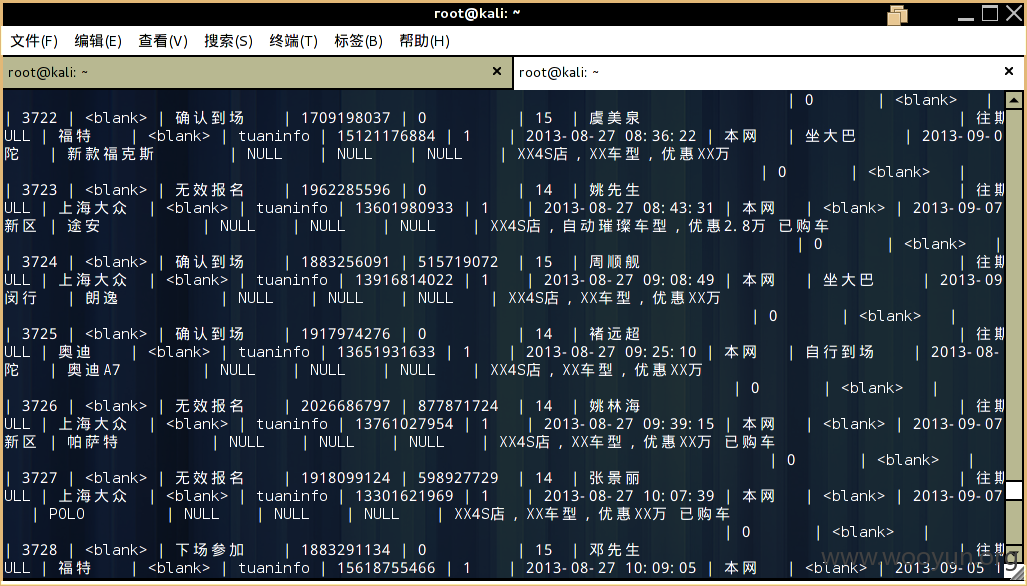The width and height of the screenshot is (1027, 586).
Task: Click row ID 3724
Action: tap(40, 263)
